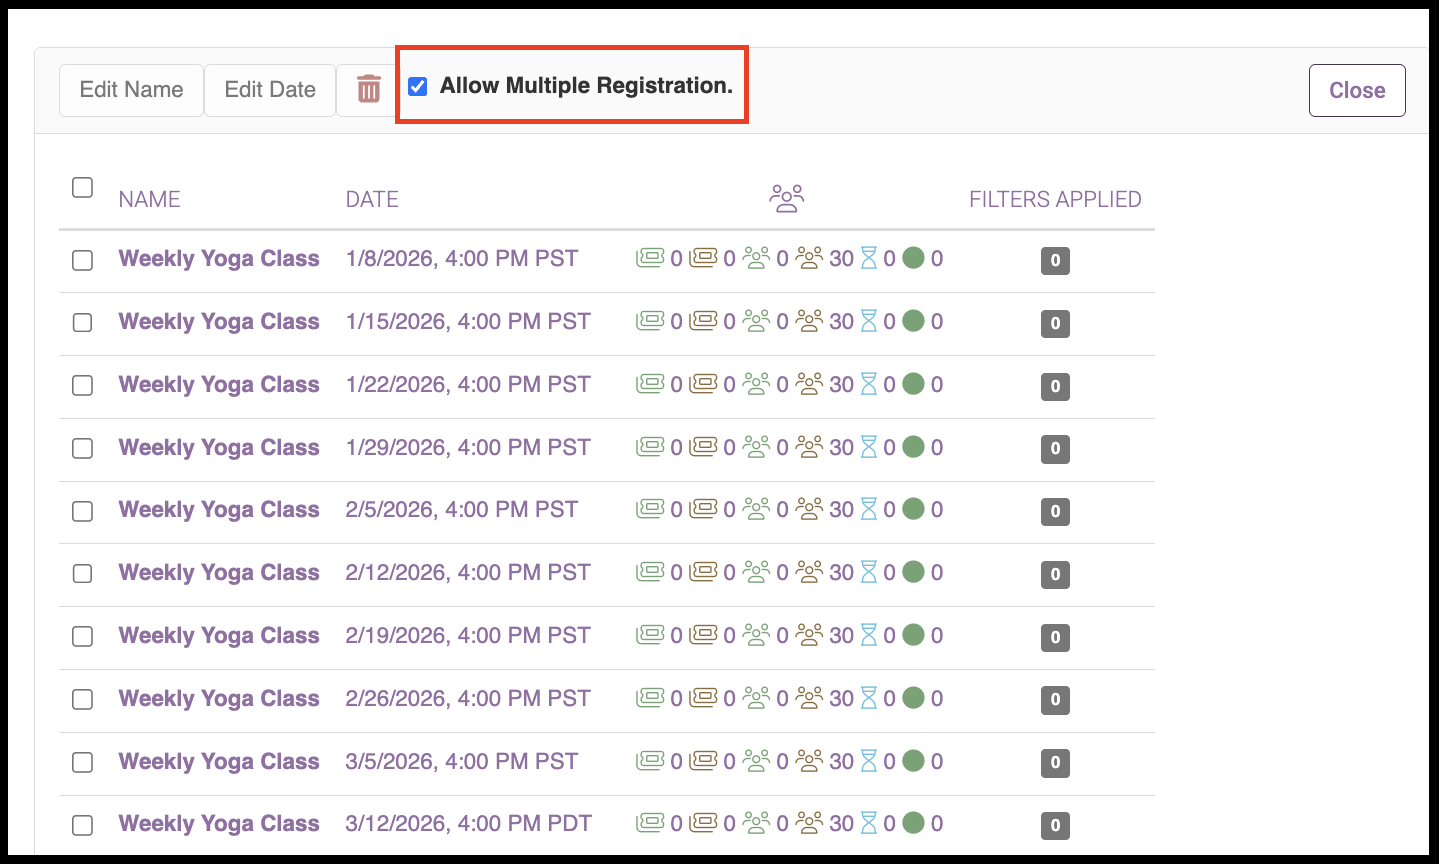The image size is (1440, 864).
Task: Mark the 2/19/2026 class row checkbox
Action: 83,636
